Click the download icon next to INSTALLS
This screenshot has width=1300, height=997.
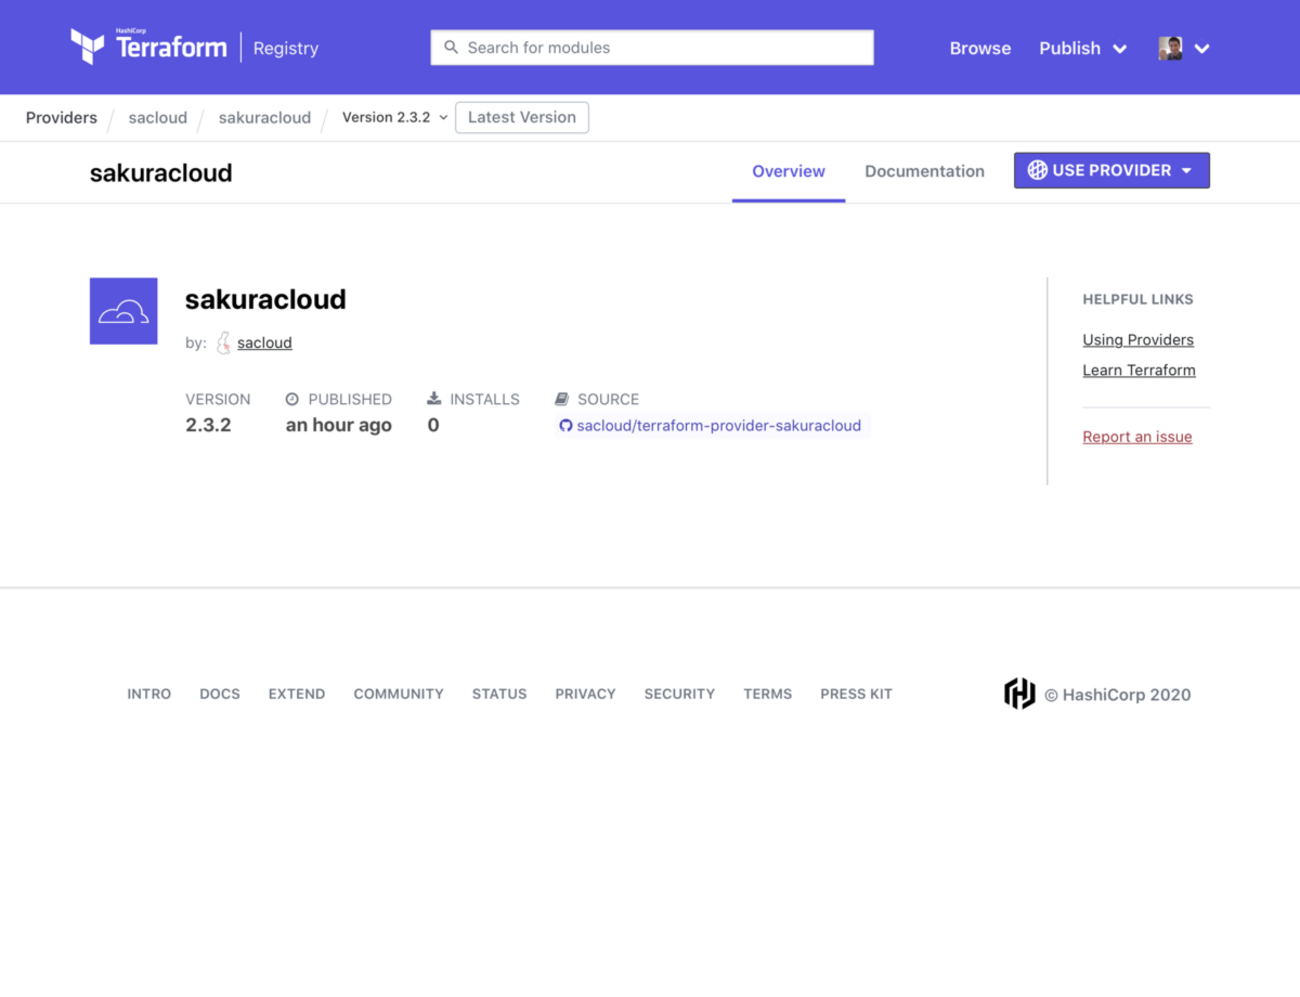[x=434, y=398]
